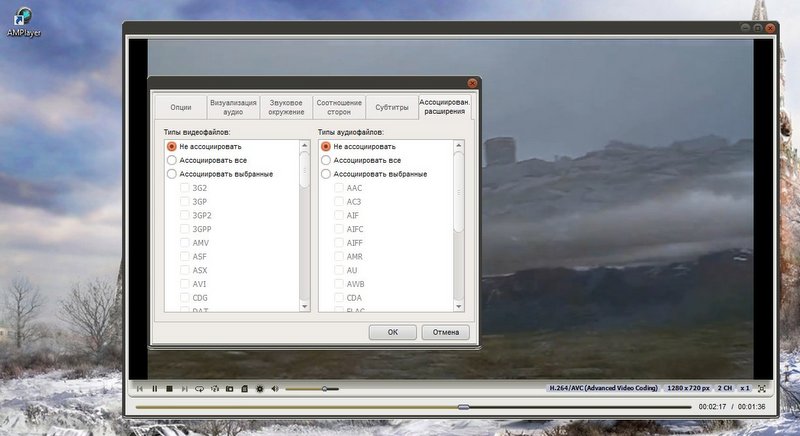
Task: Check the AC3 audio format
Action: [x=339, y=201]
